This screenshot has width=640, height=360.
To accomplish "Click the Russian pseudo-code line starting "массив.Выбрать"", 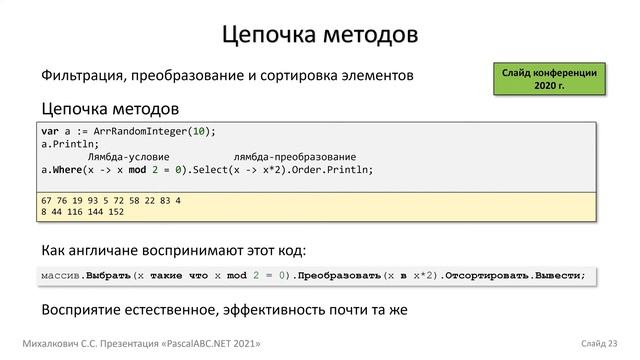I will tap(313, 276).
